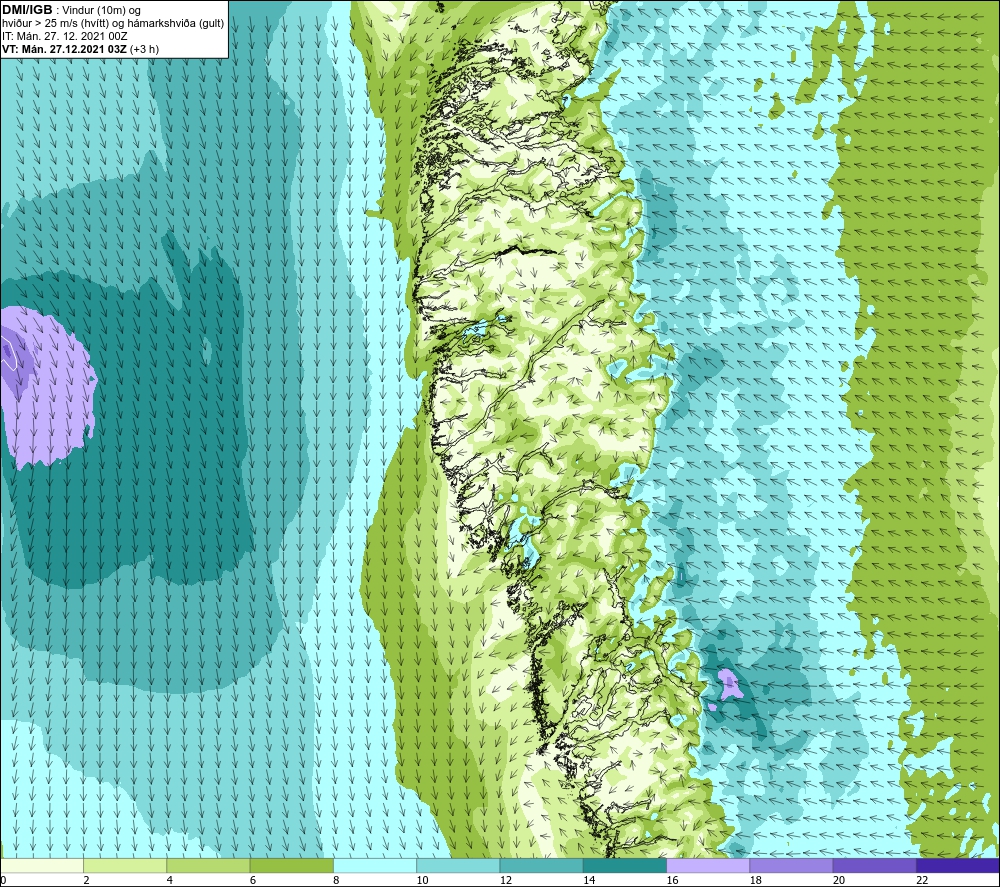
Task: Click the purple 18–20 m/s legend swatch
Action: (x=791, y=865)
